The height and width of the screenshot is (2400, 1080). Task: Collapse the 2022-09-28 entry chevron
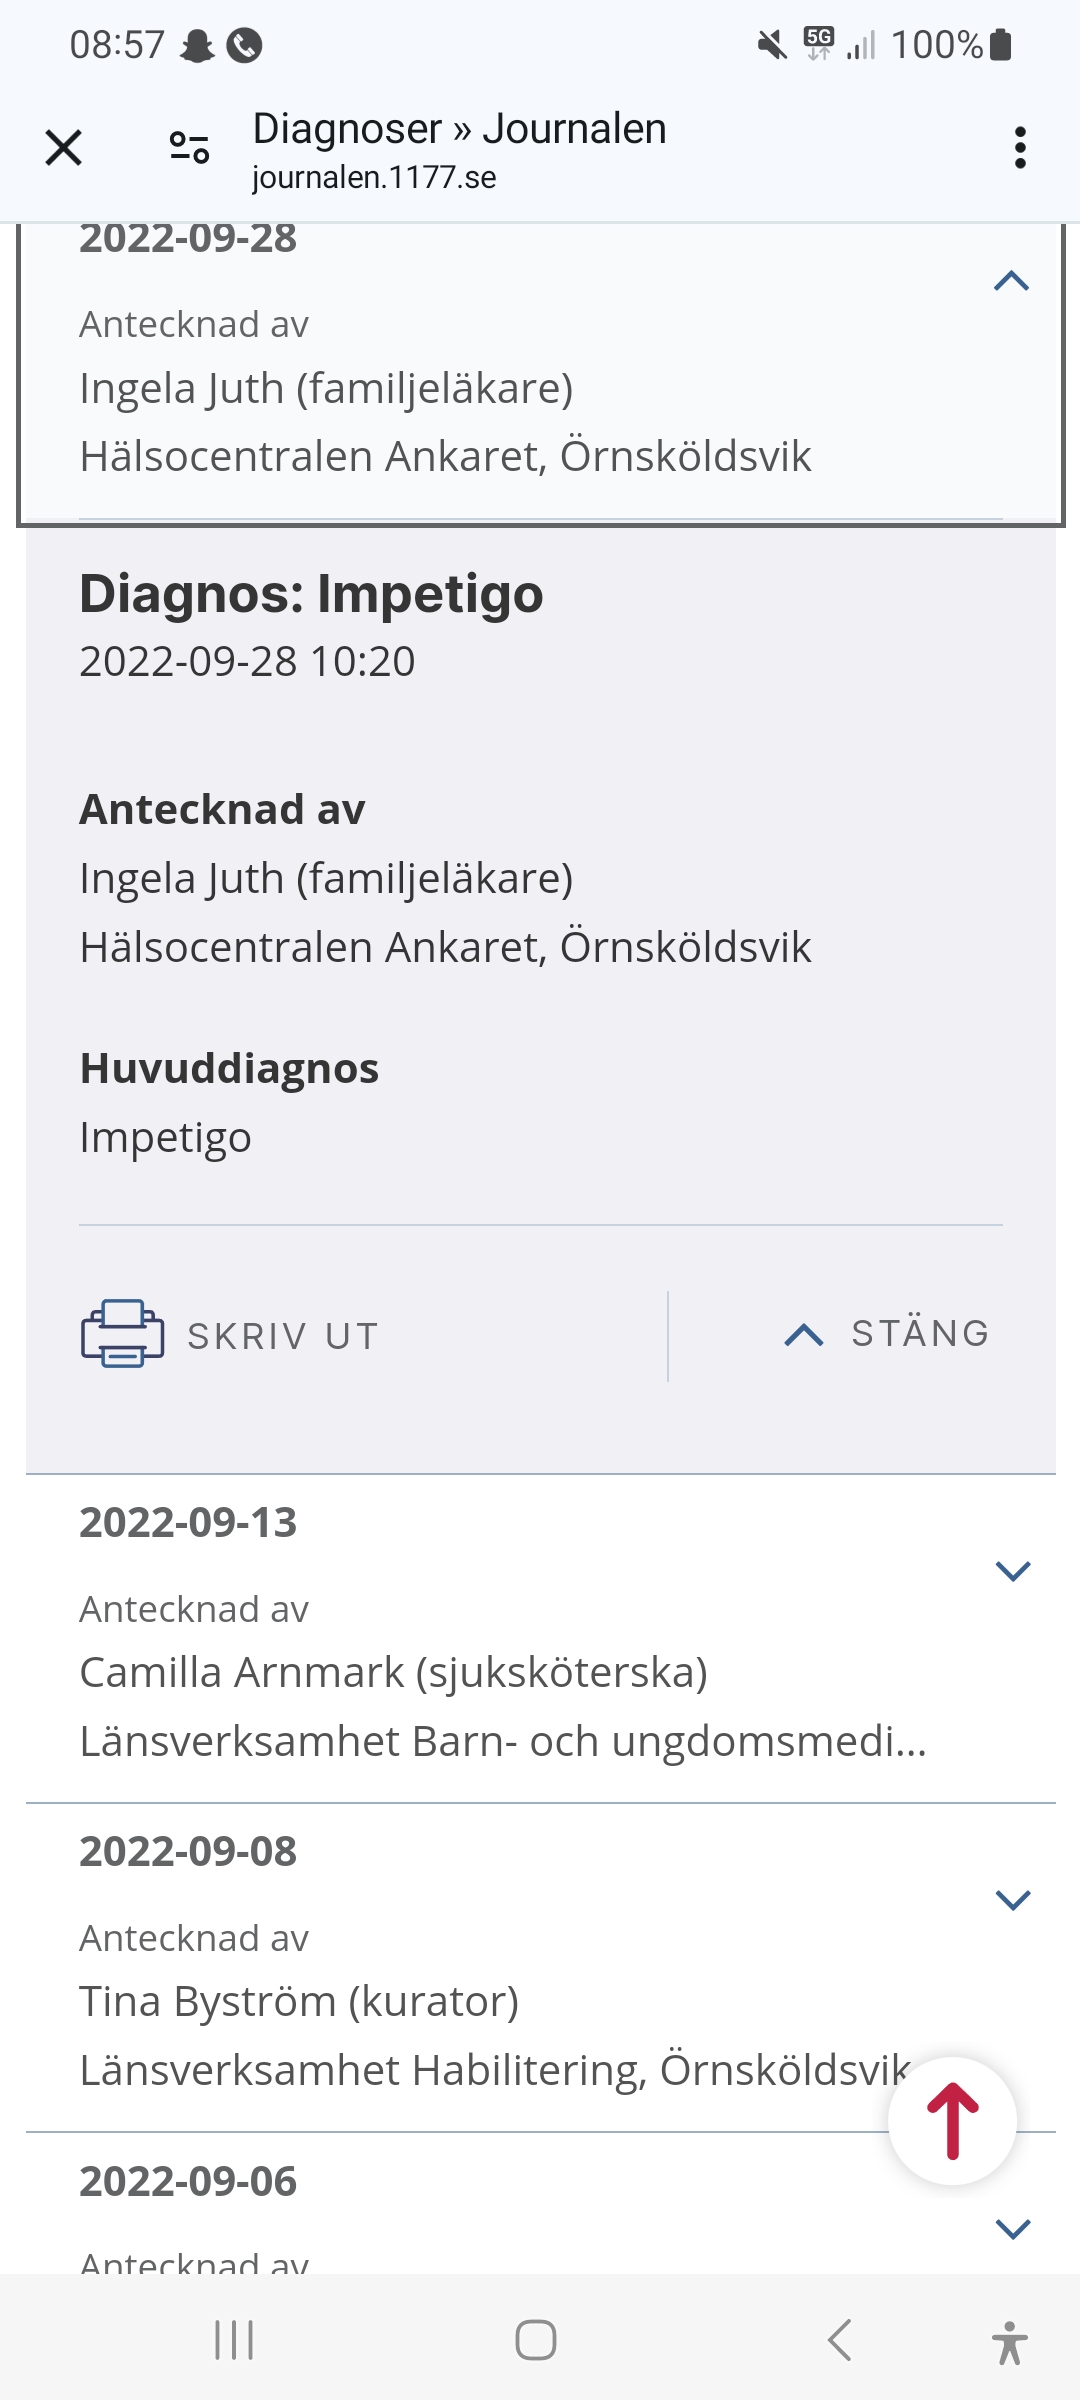tap(1011, 281)
